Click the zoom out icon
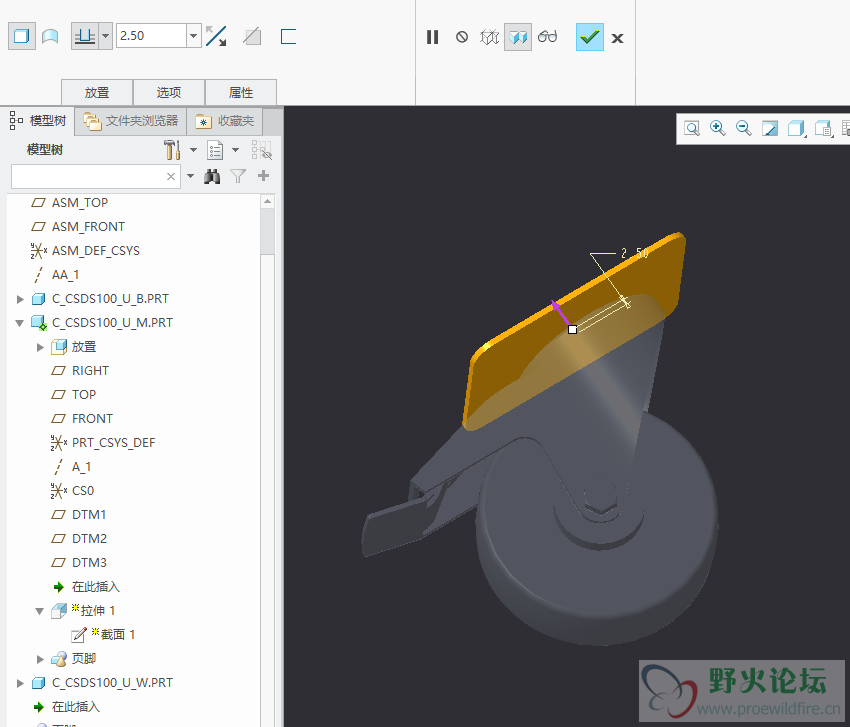This screenshot has height=727, width=850. [x=744, y=128]
